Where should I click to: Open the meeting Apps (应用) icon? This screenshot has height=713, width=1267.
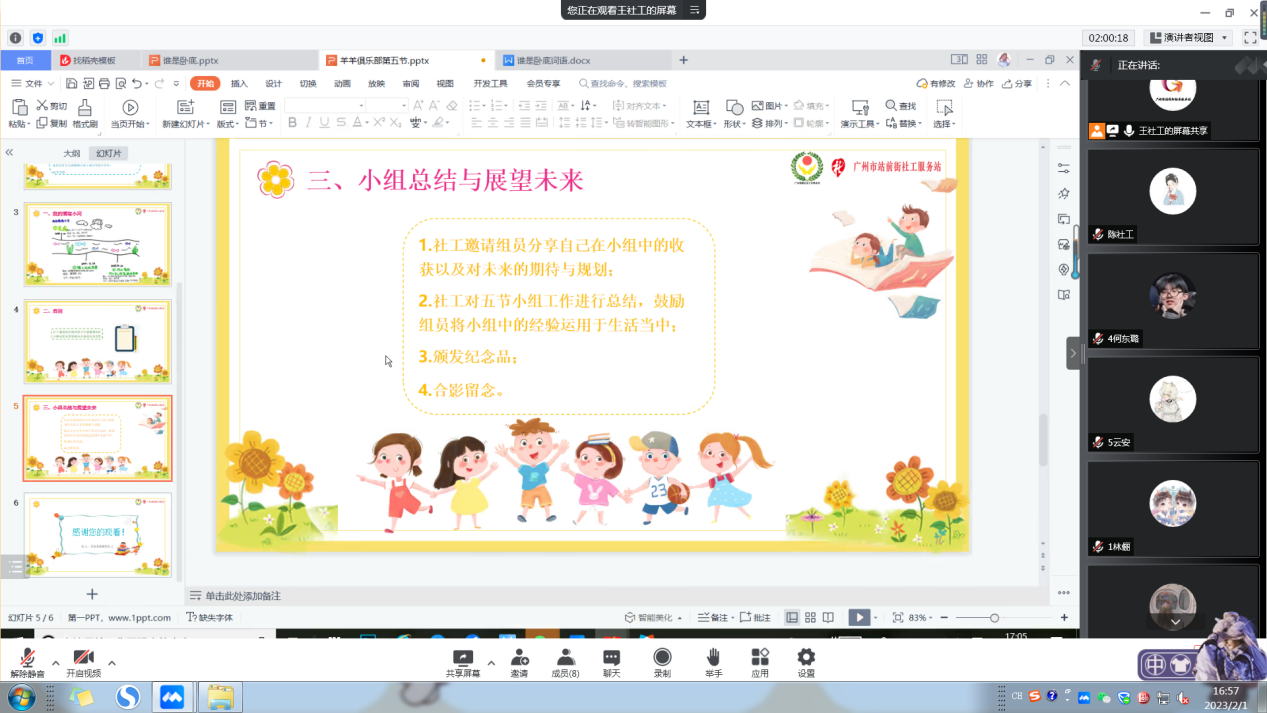pos(760,663)
